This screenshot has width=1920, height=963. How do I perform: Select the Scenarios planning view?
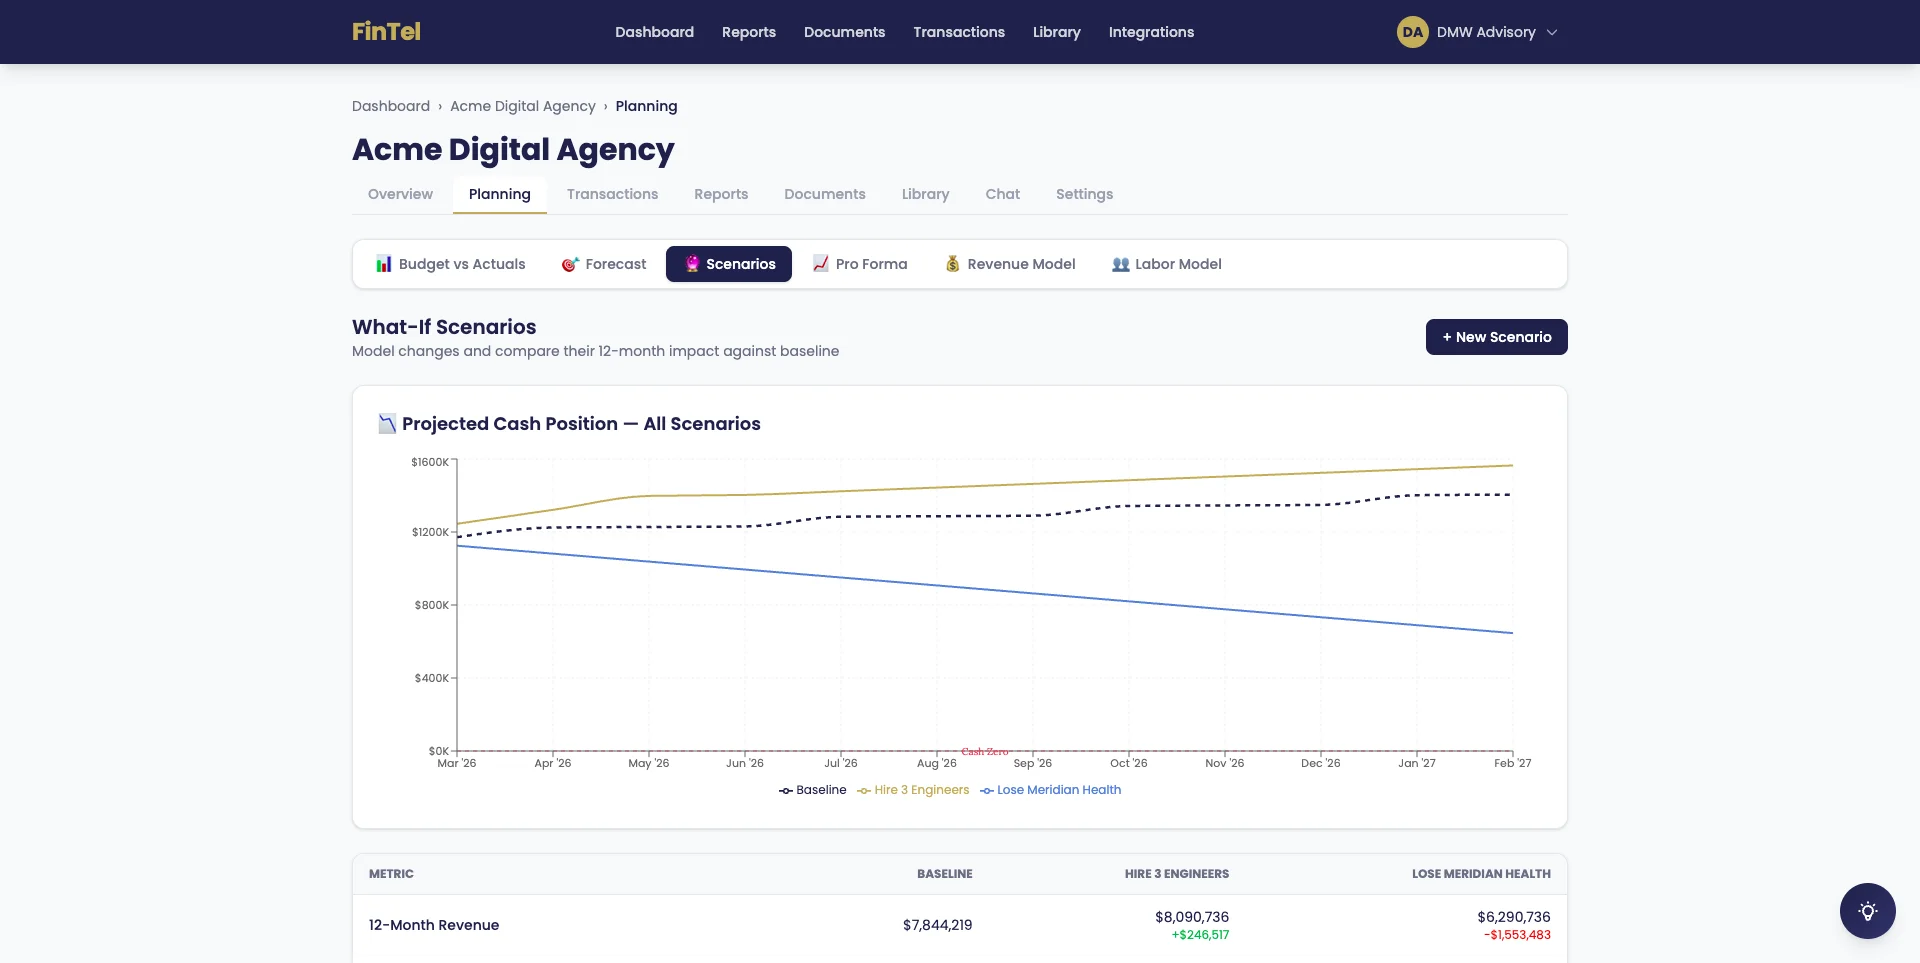(729, 264)
